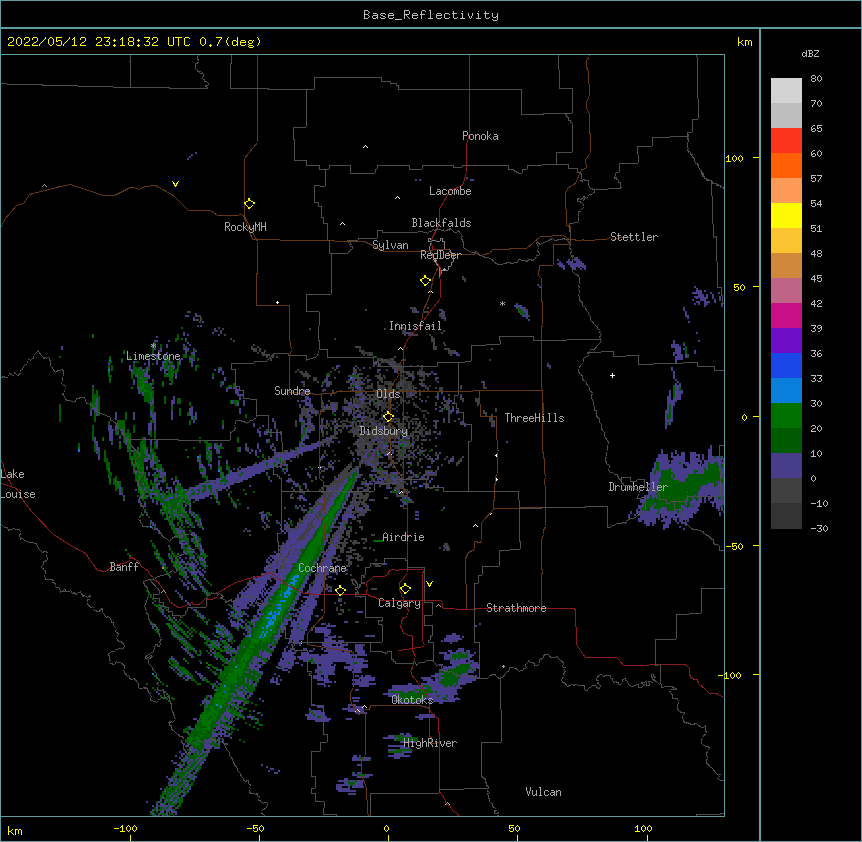Click the yellow marker just above Calgary label
The height and width of the screenshot is (842, 862).
click(405, 589)
